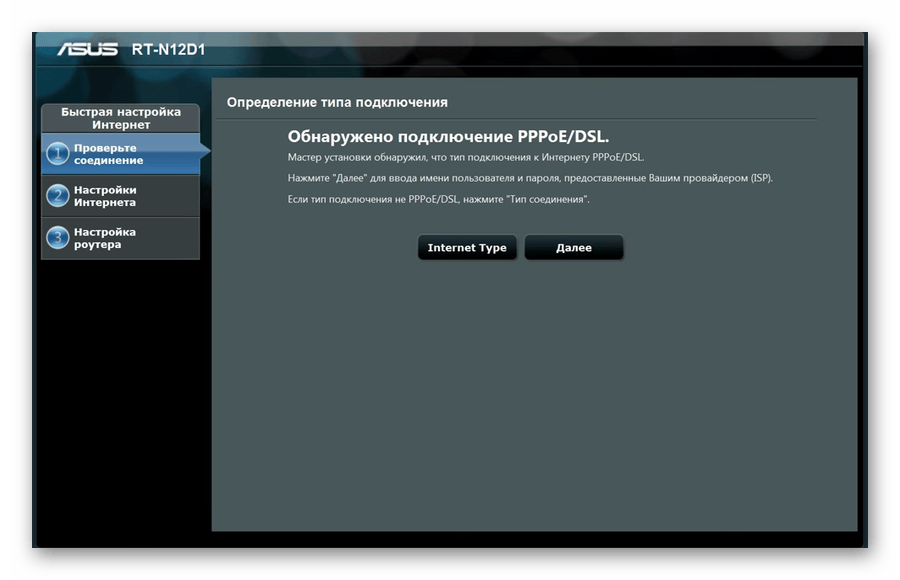
Task: Click the "Быстрая настройка Интернет" sidebar header
Action: tap(121, 118)
